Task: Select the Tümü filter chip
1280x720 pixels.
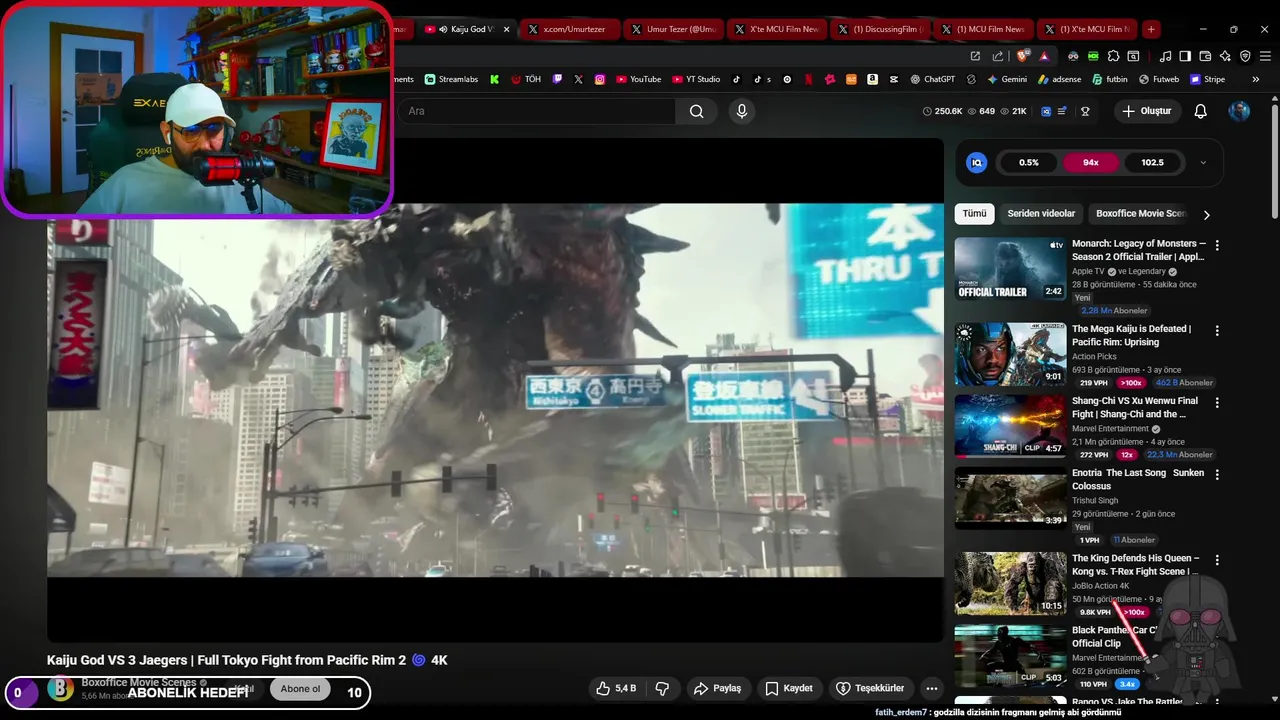Action: point(974,214)
